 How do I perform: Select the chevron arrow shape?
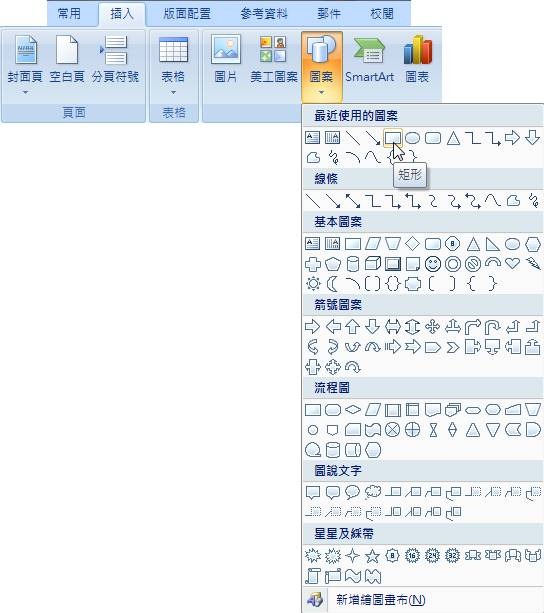click(x=453, y=347)
